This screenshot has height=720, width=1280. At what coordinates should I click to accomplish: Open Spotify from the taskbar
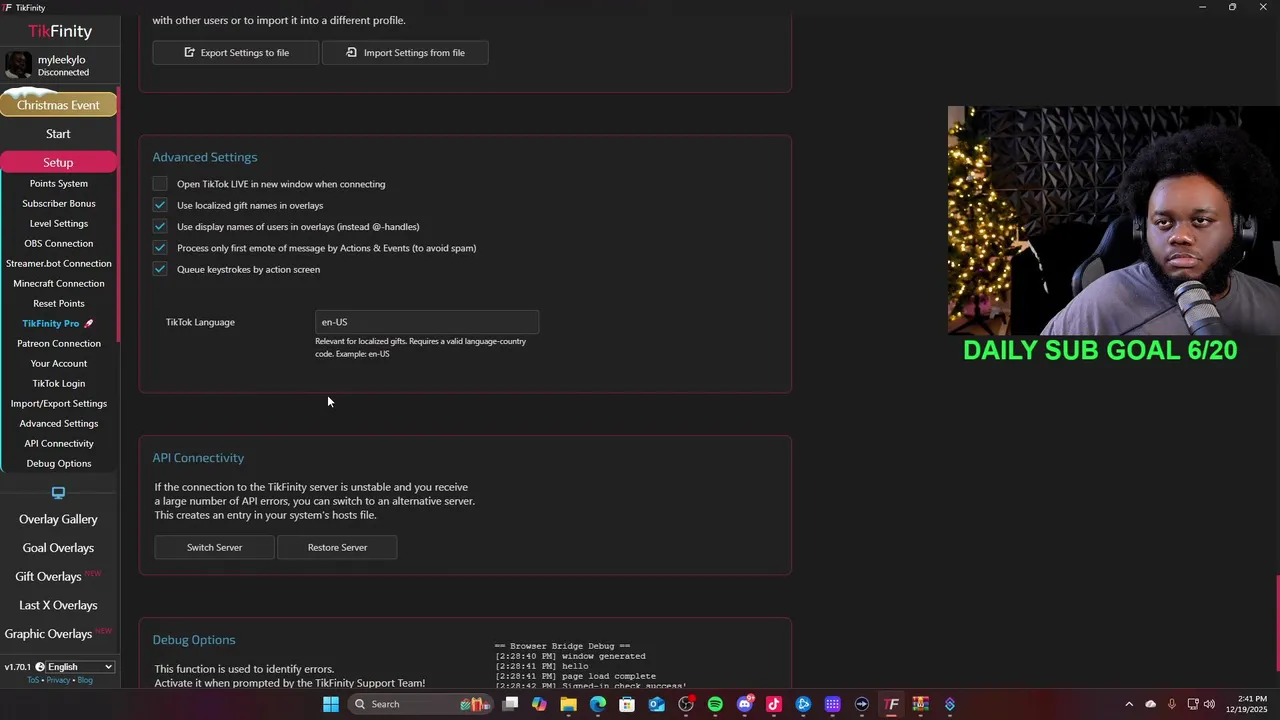[715, 704]
